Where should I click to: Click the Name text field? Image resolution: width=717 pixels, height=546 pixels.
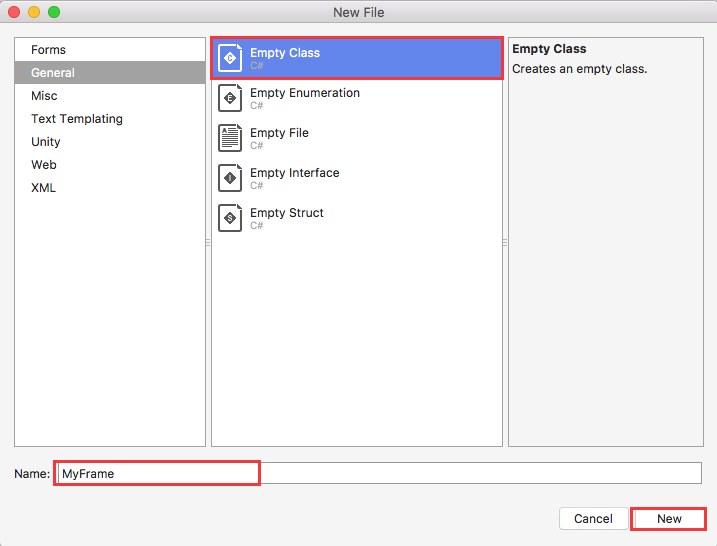point(380,473)
